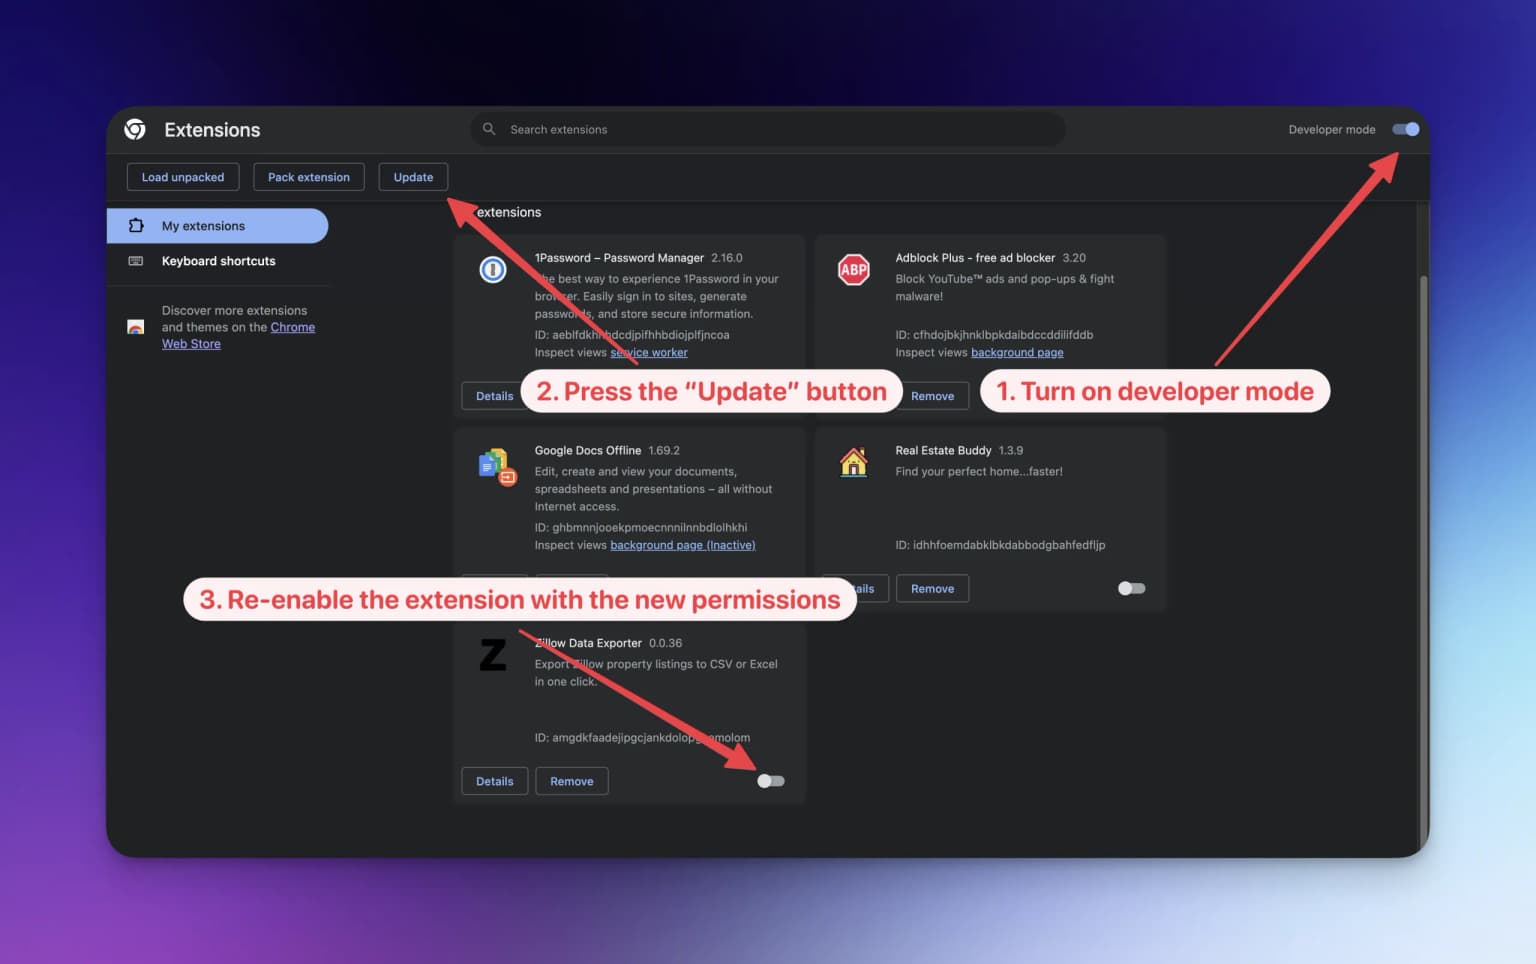
Task: Click the Google Docs Offline icon
Action: click(x=496, y=466)
